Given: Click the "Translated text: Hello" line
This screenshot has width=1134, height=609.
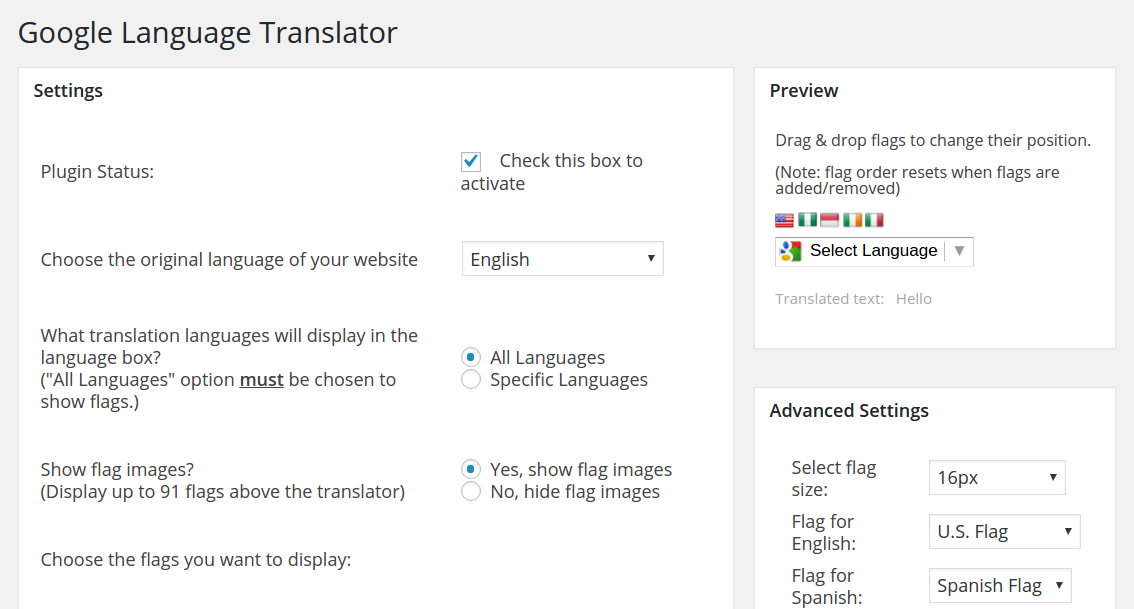Looking at the screenshot, I should [x=853, y=299].
